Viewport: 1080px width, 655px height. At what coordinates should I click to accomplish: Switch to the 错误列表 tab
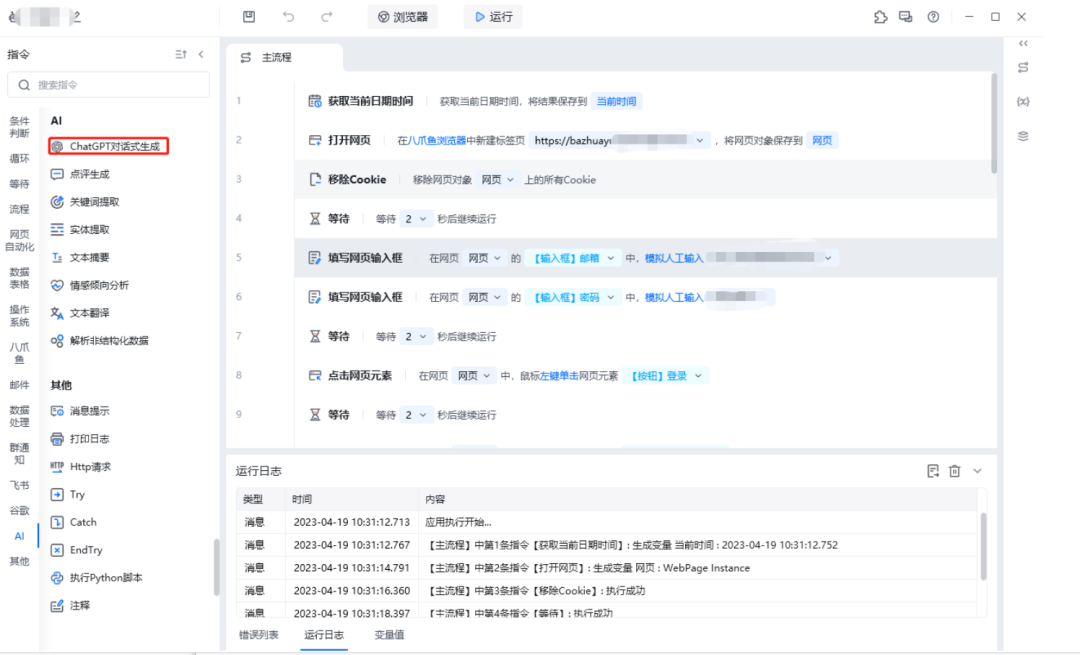coord(260,634)
